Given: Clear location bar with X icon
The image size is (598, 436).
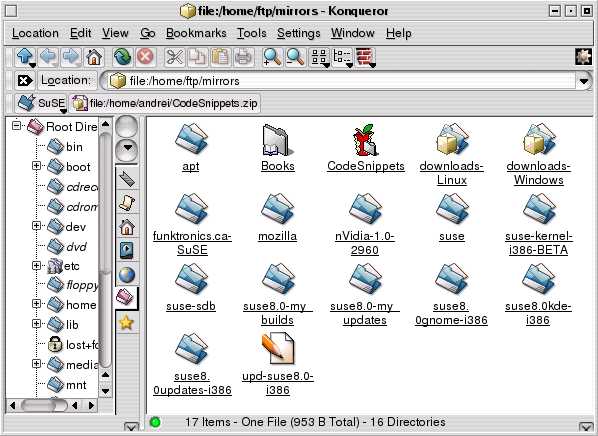Looking at the screenshot, I should [x=25, y=80].
